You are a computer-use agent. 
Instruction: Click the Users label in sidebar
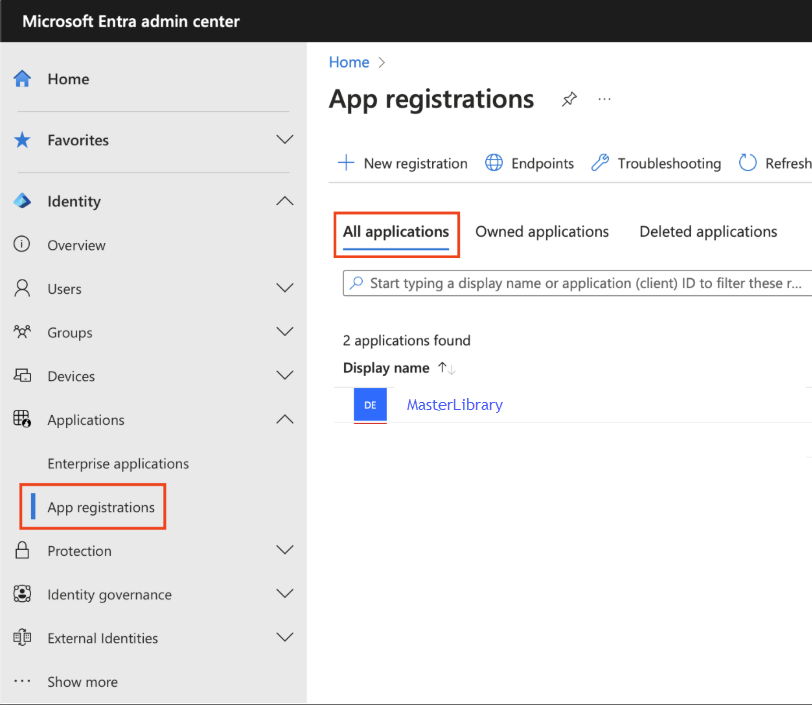point(64,288)
